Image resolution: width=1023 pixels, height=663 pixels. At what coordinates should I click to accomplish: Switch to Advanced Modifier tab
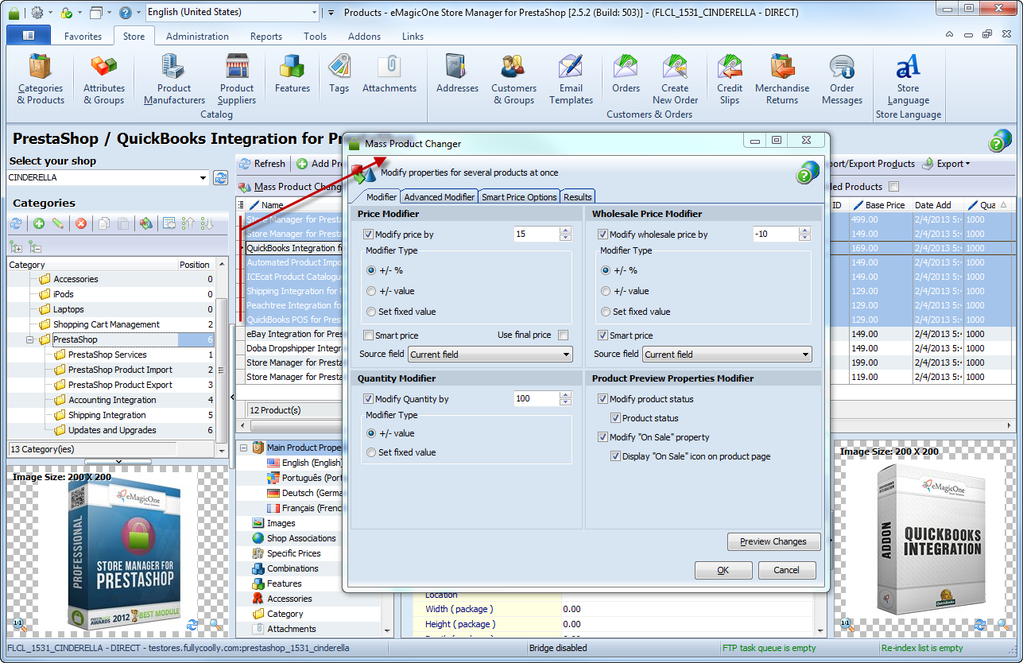pyautogui.click(x=439, y=197)
